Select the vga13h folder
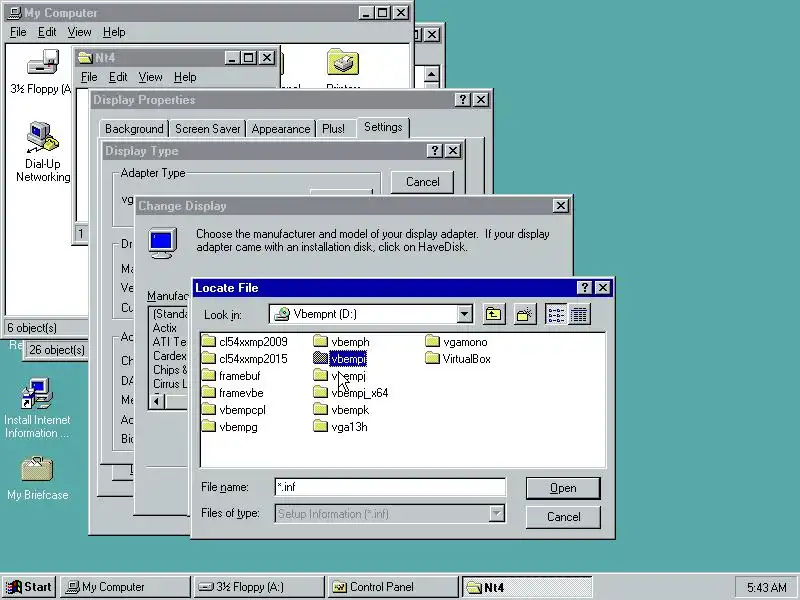This screenshot has width=800, height=600. click(x=340, y=427)
